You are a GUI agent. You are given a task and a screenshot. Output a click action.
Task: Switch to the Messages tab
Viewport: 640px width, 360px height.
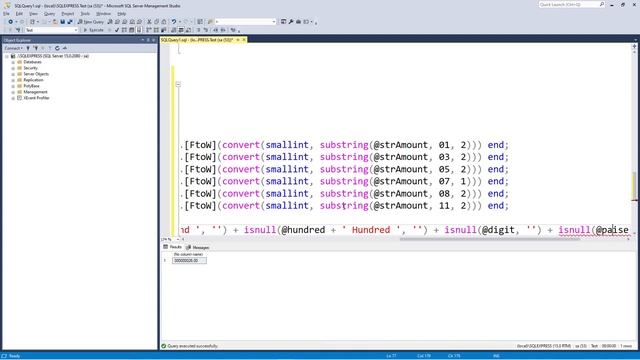[x=198, y=247]
